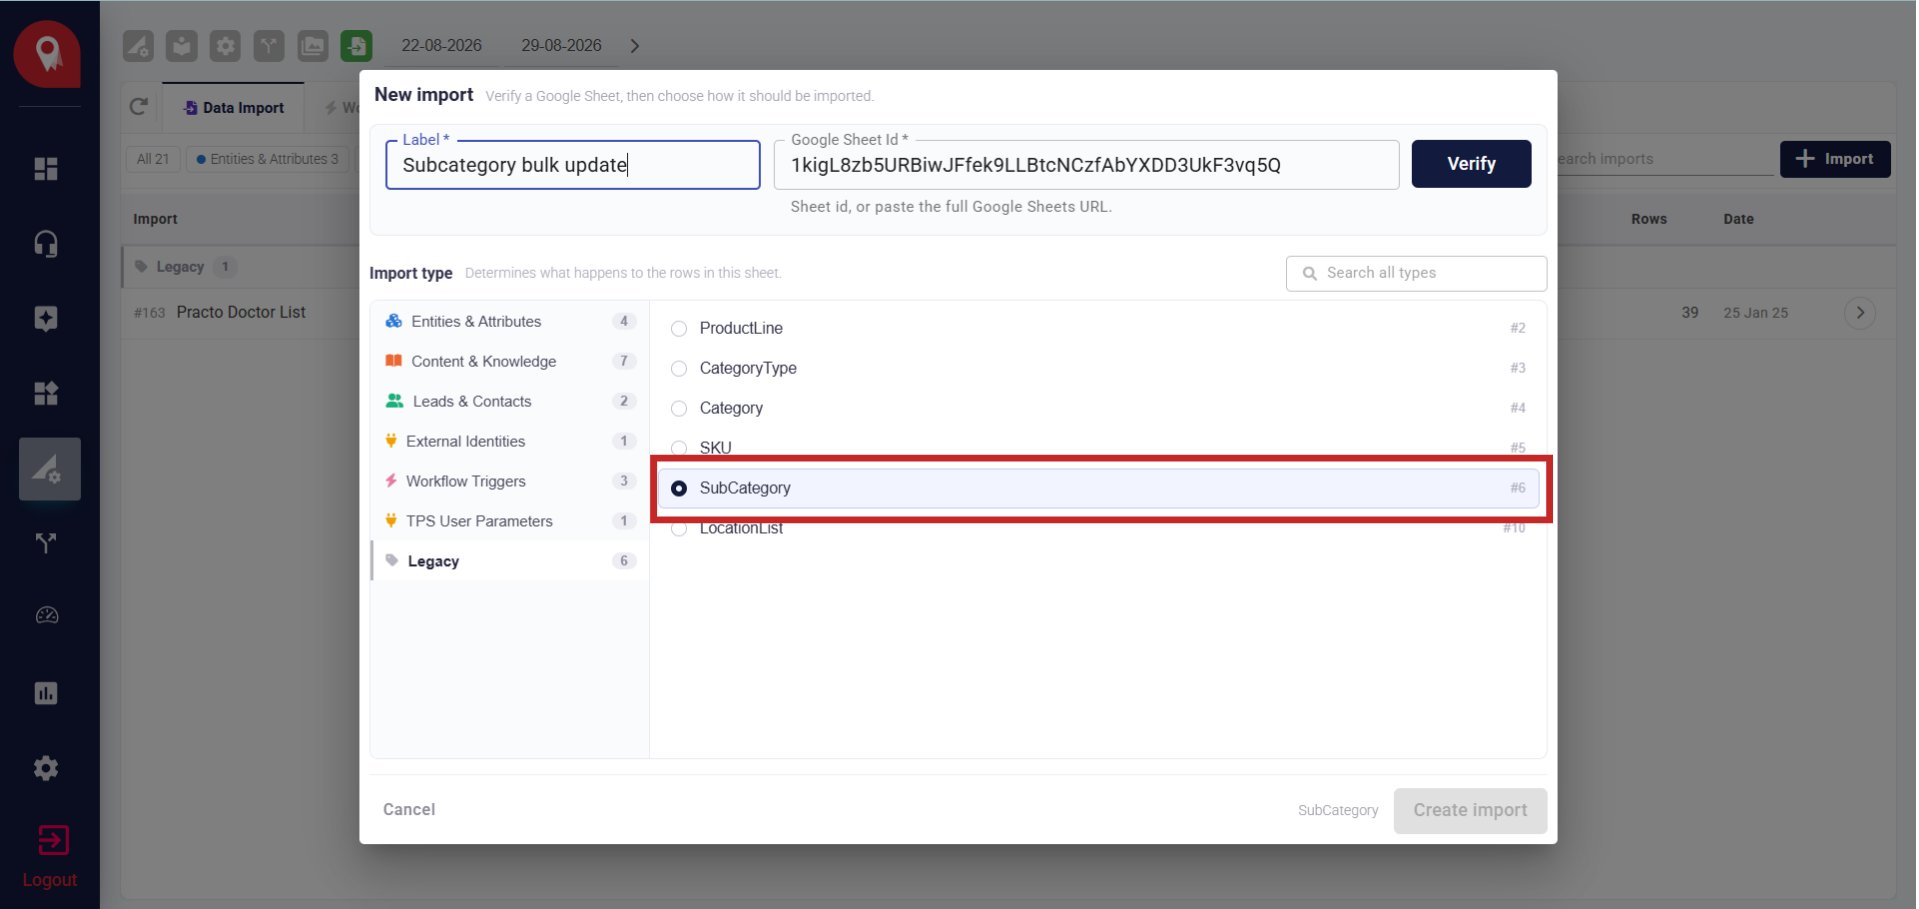Viewport: 1919px width, 909px height.
Task: Open the headset support icon in sidebar
Action: (46, 244)
